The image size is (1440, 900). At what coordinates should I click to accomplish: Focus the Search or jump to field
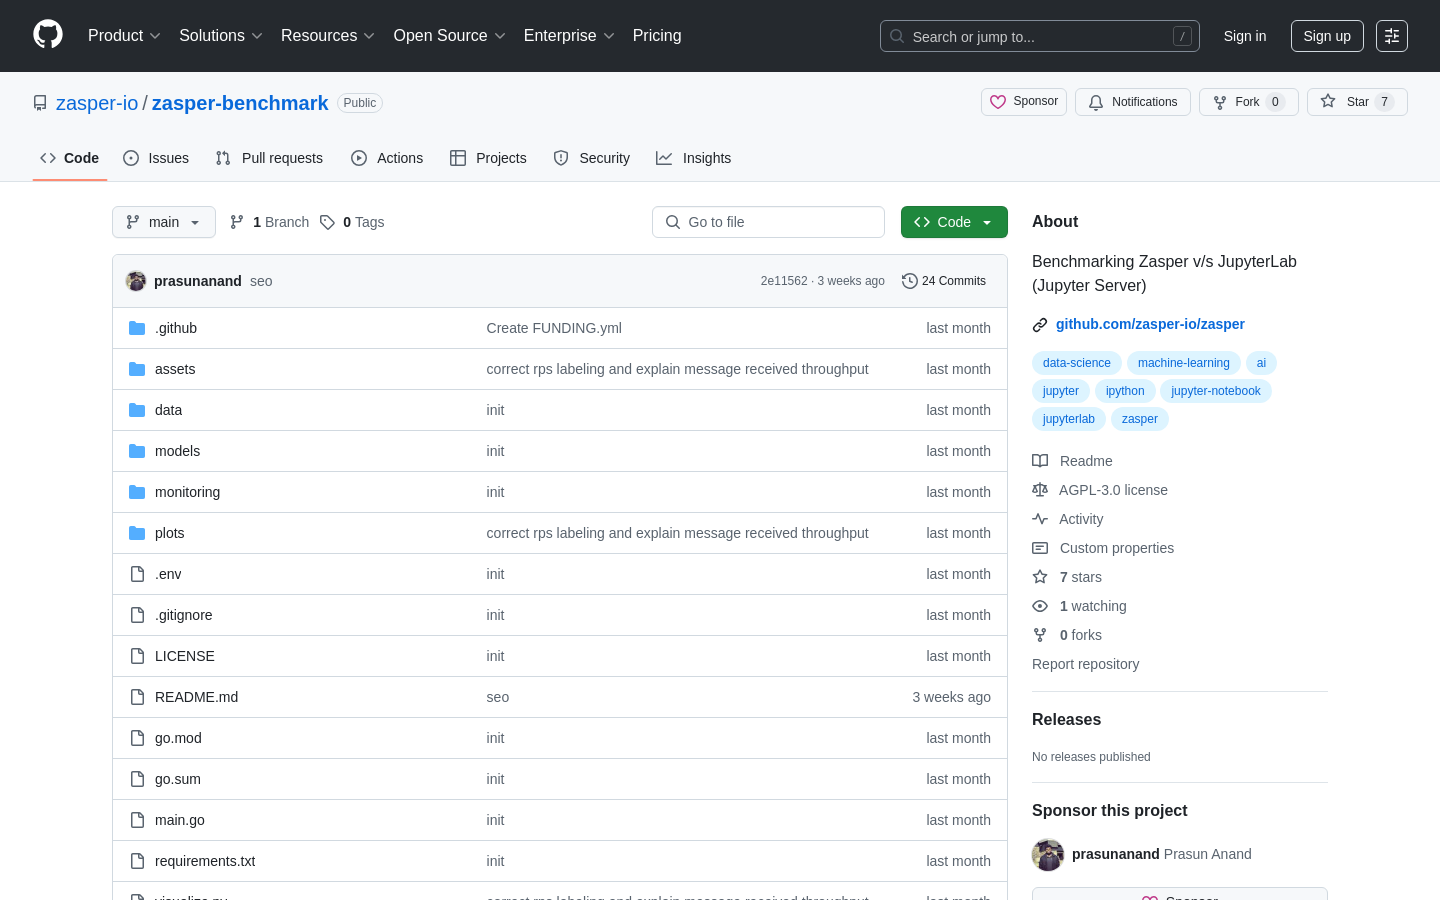pyautogui.click(x=1040, y=36)
